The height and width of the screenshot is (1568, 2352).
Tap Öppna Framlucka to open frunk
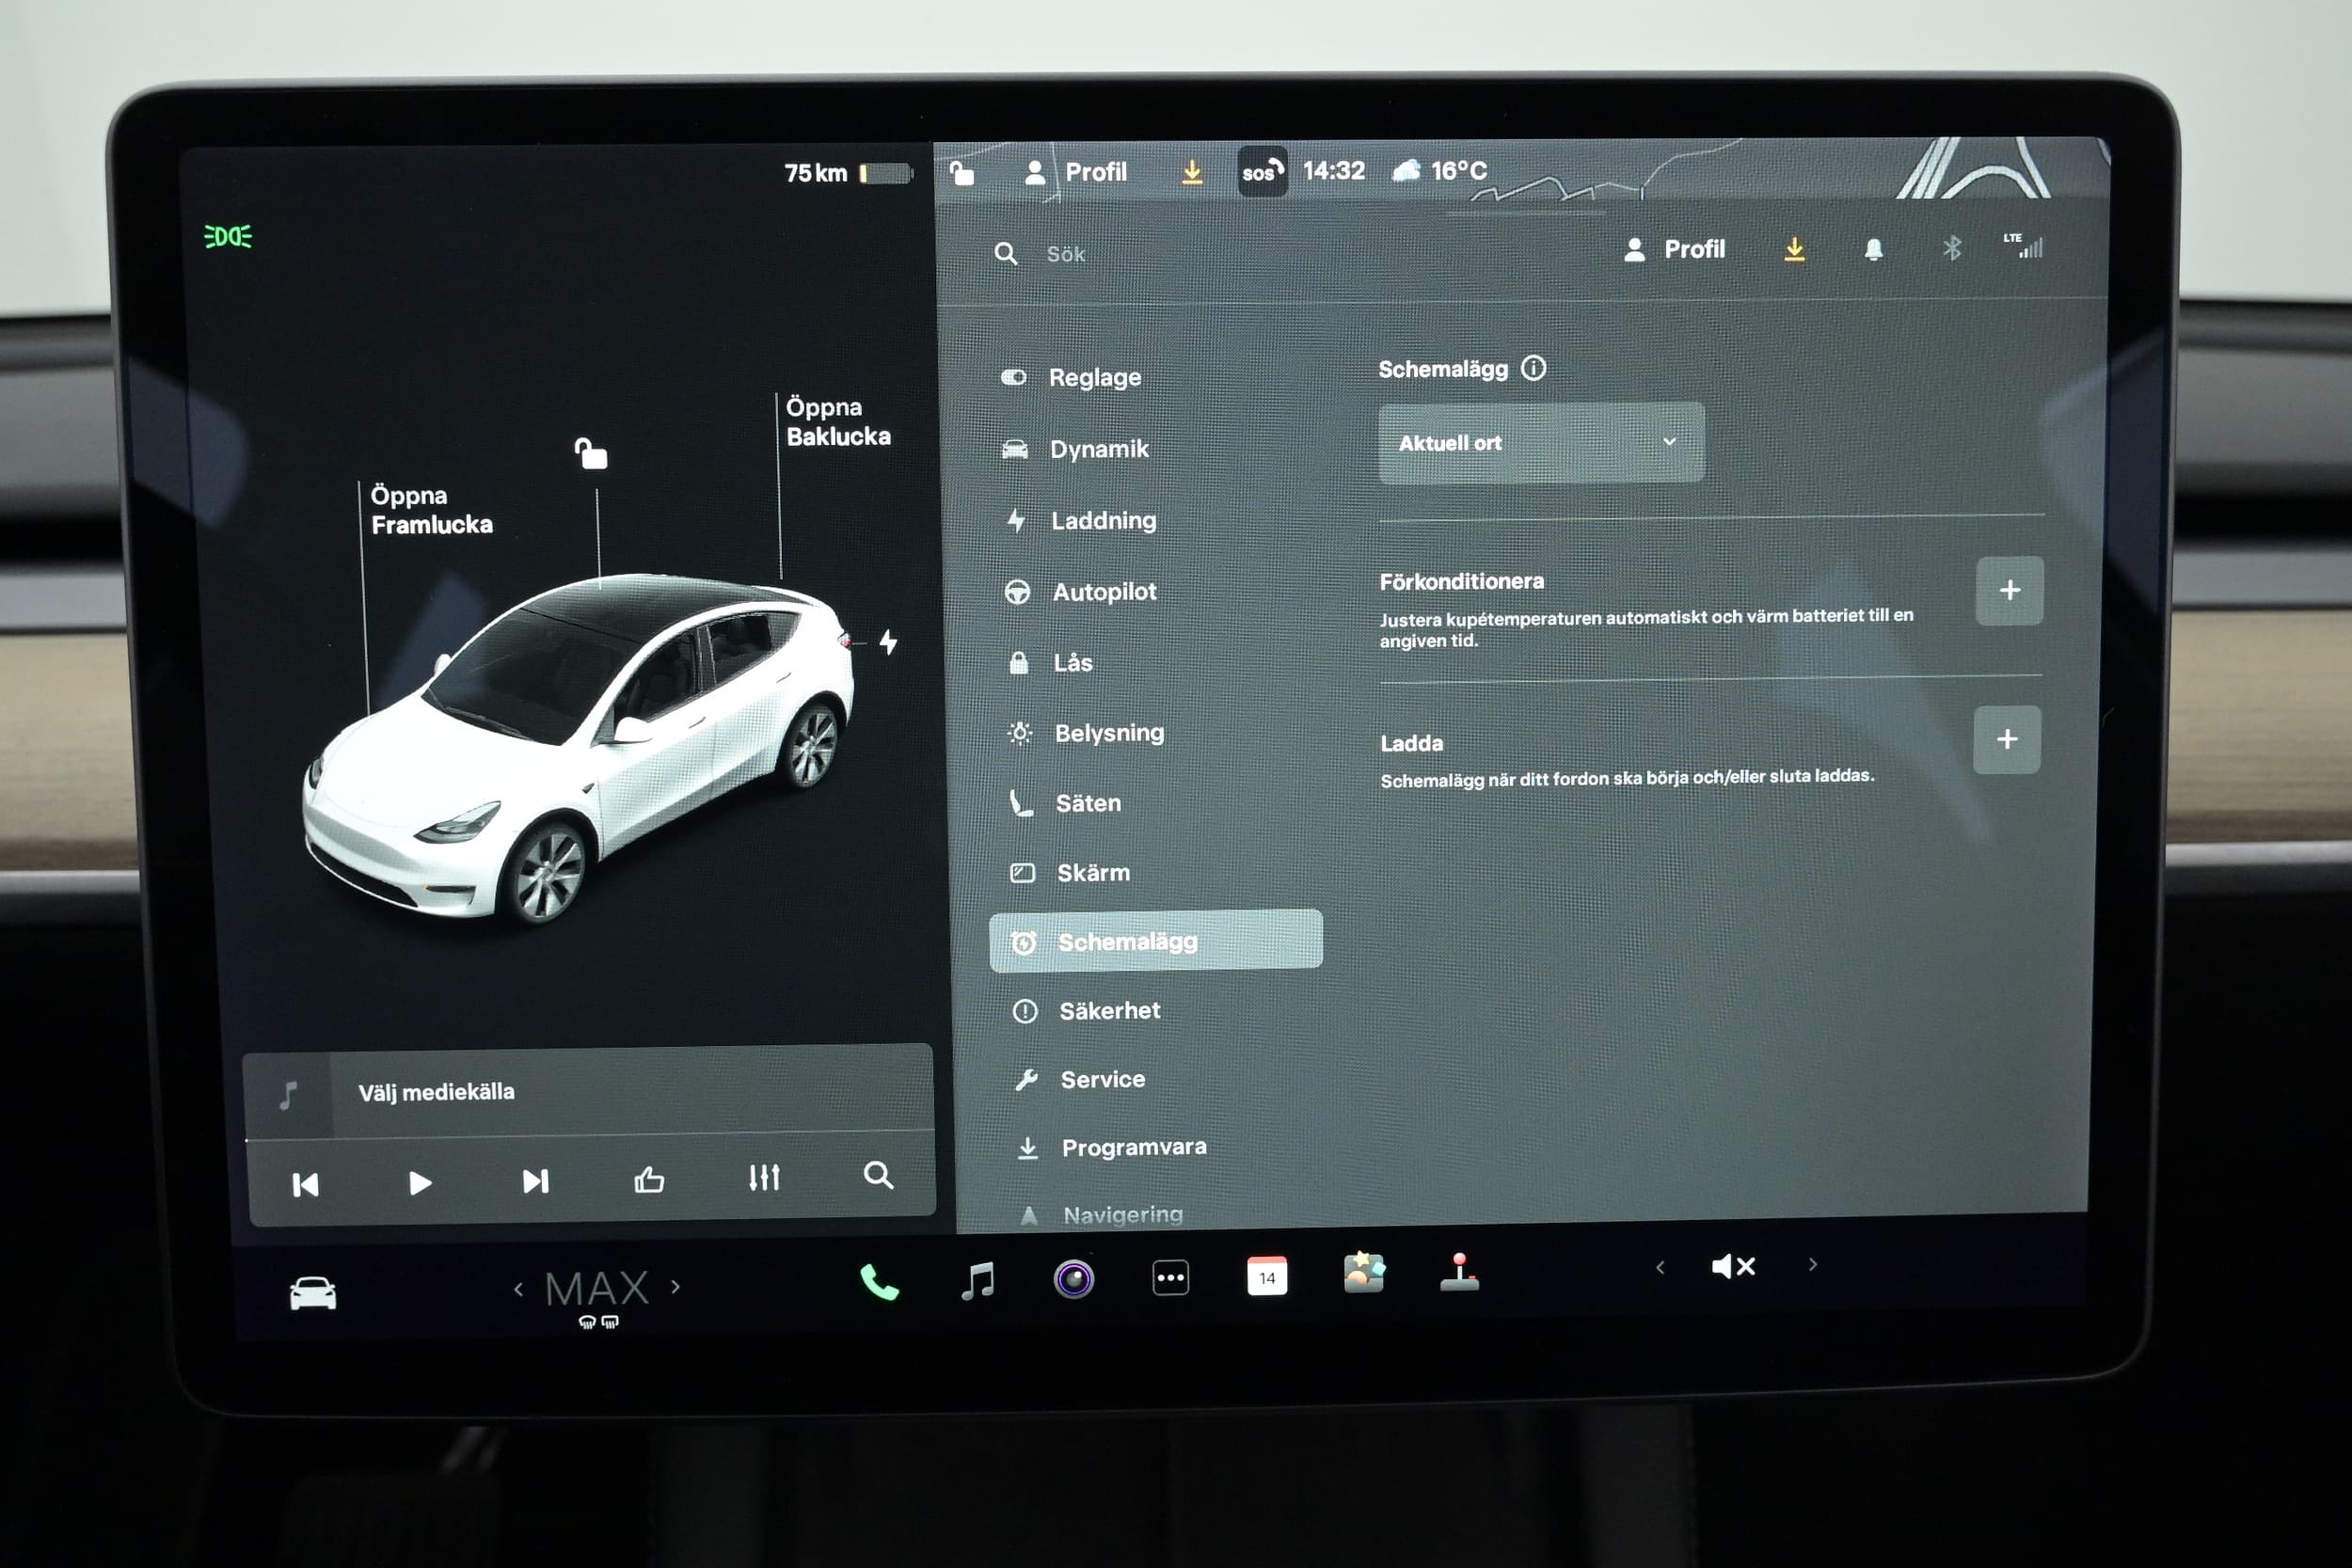click(x=431, y=510)
